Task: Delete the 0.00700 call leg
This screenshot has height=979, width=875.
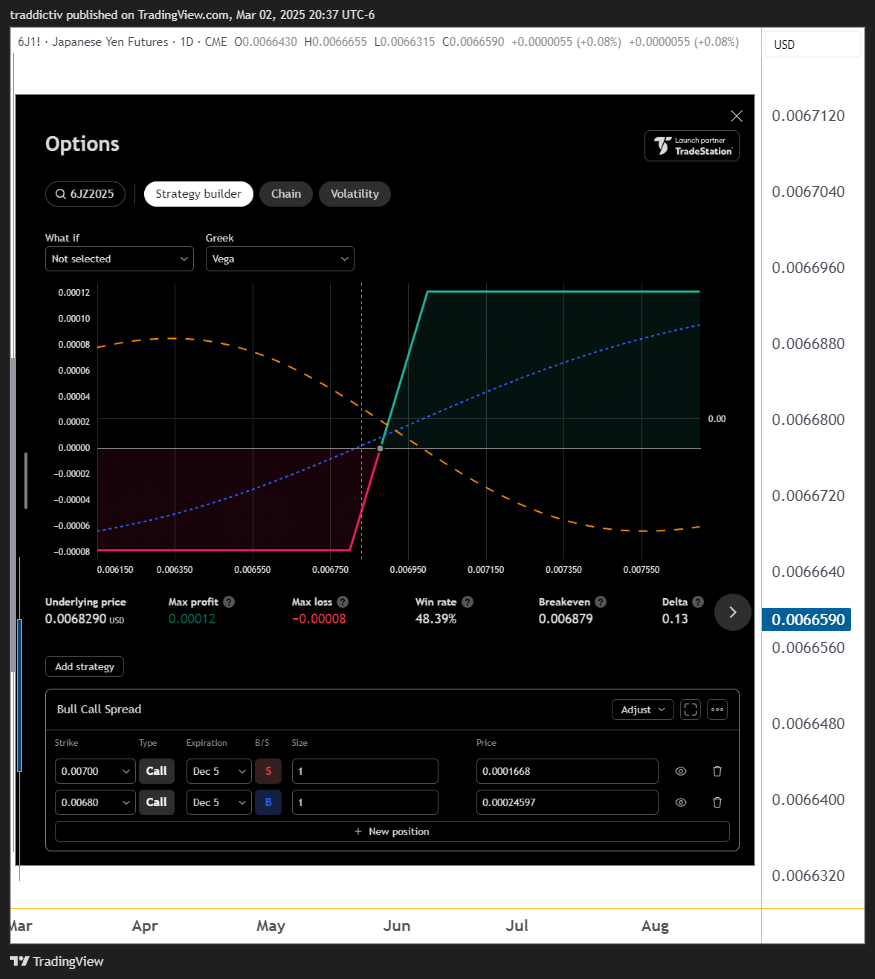Action: point(717,771)
